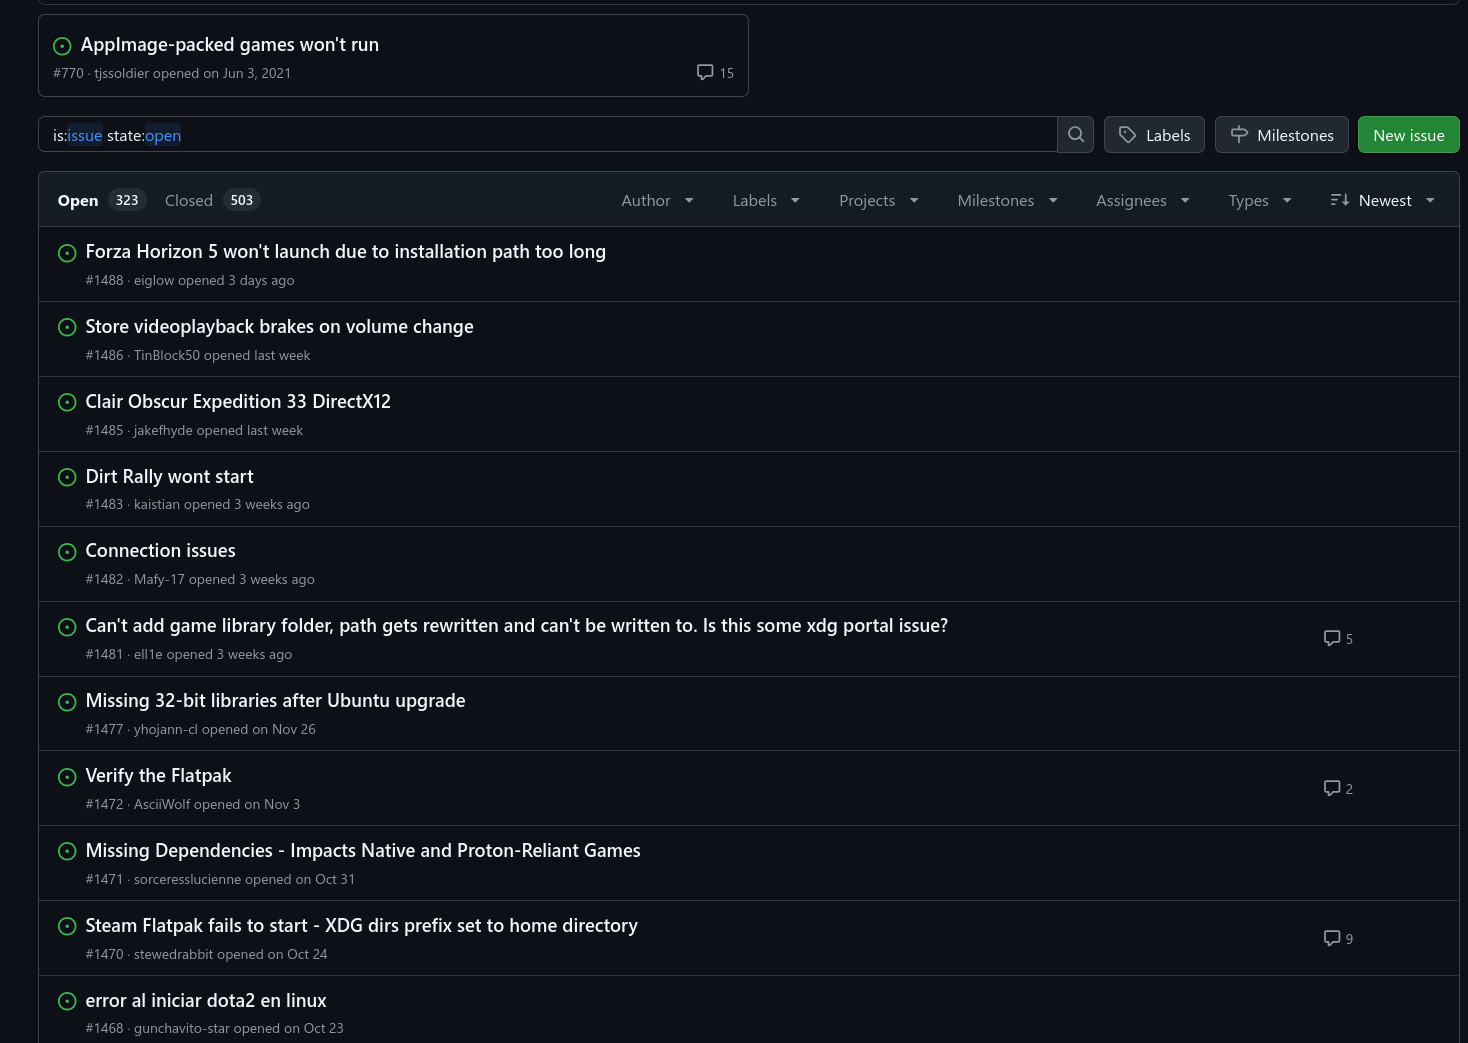Image resolution: width=1468 pixels, height=1043 pixels.
Task: Open author profile gunchavito-star
Action: pyautogui.click(x=182, y=1029)
